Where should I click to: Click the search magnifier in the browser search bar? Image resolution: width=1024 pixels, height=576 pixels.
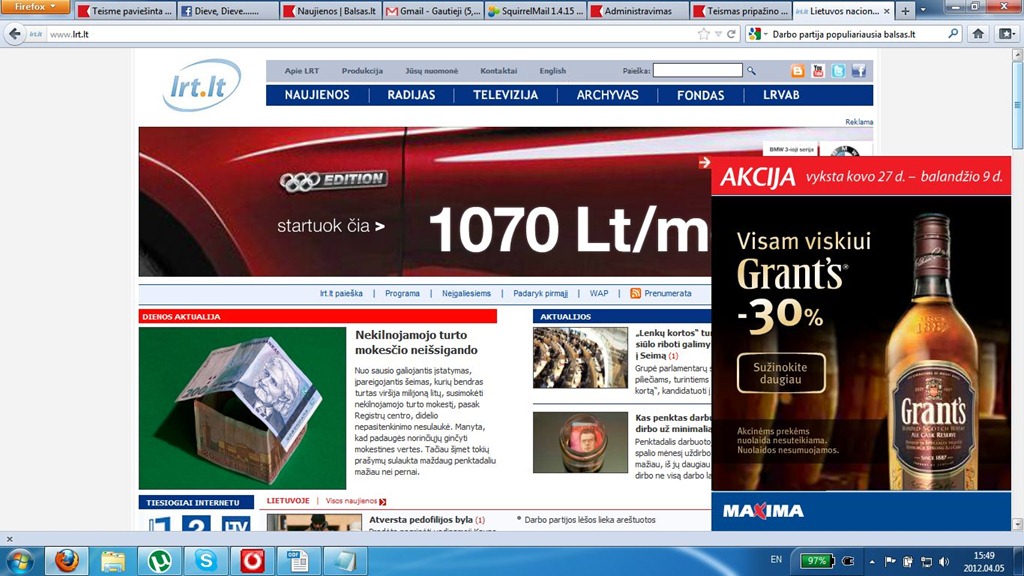click(x=953, y=33)
